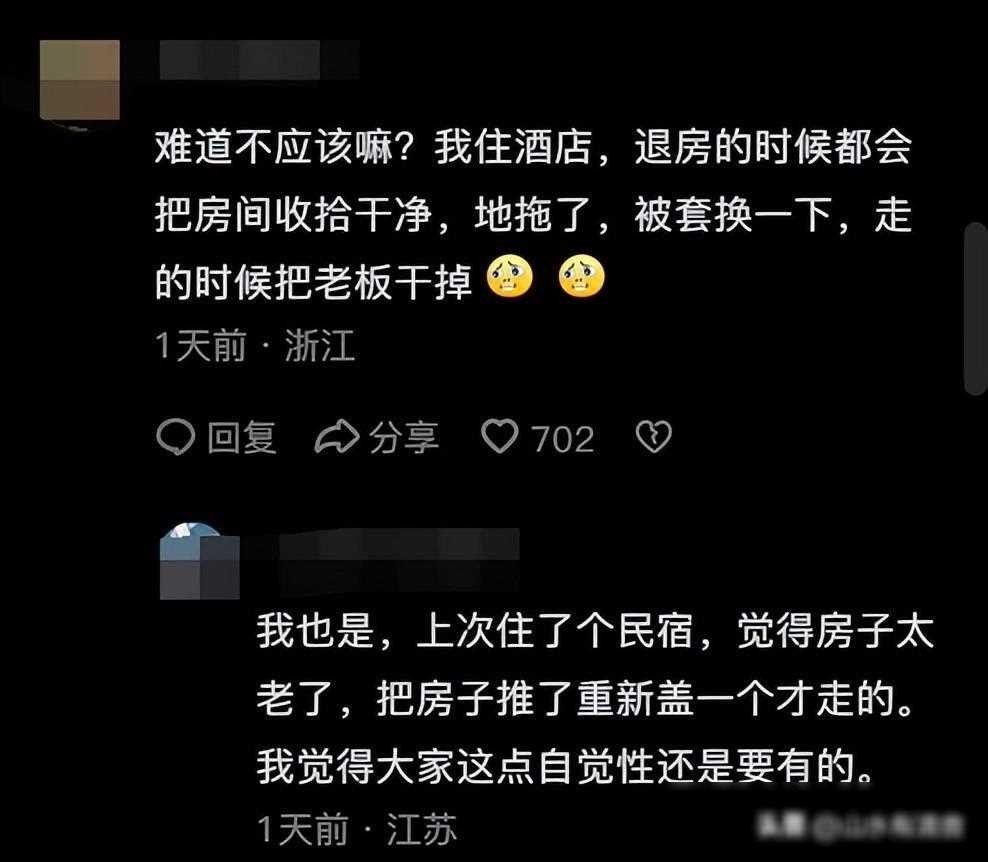Viewport: 988px width, 862px height.
Task: Click the vertical scrollbar handle
Action: point(976,309)
